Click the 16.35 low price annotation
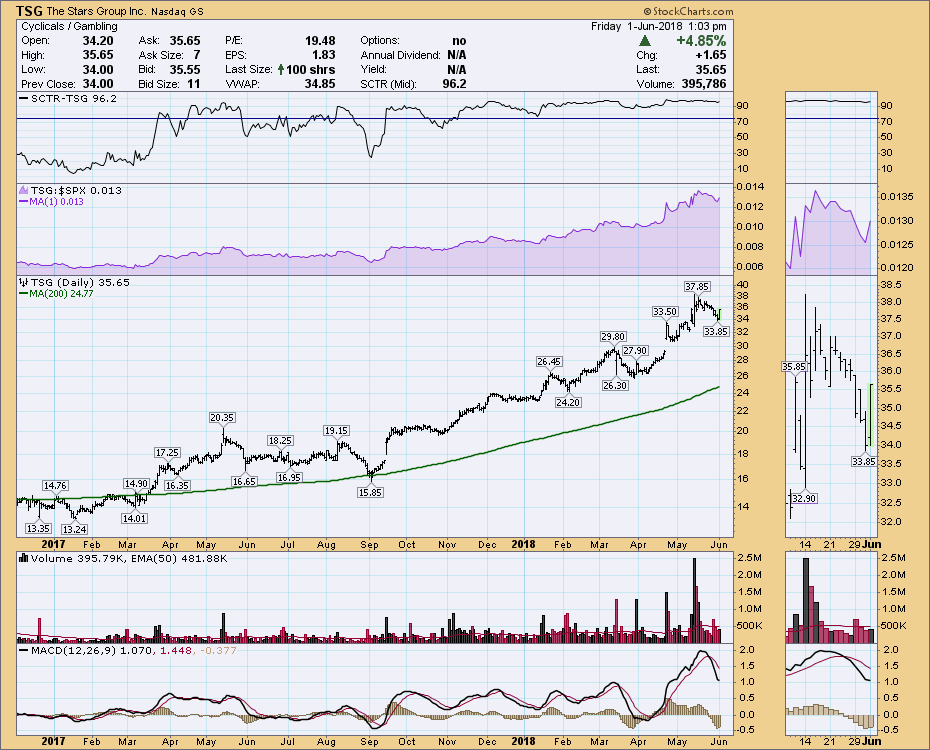The width and height of the screenshot is (930, 750). click(x=177, y=485)
